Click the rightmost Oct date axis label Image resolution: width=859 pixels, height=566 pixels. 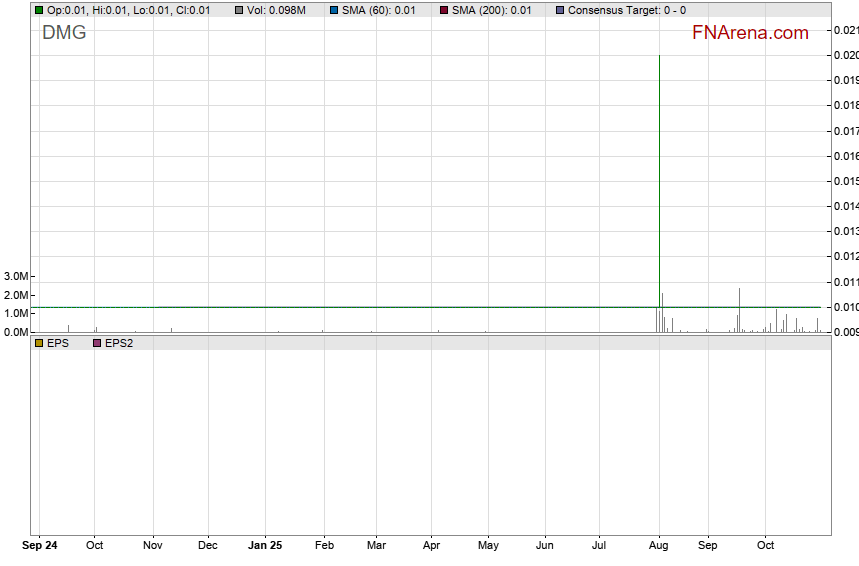[x=765, y=546]
